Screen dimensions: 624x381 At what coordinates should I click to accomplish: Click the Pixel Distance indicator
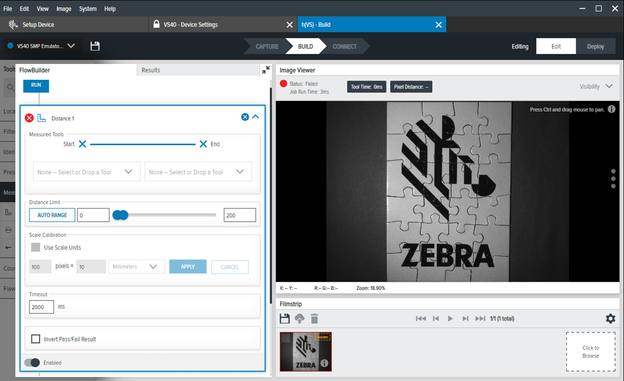(x=411, y=87)
